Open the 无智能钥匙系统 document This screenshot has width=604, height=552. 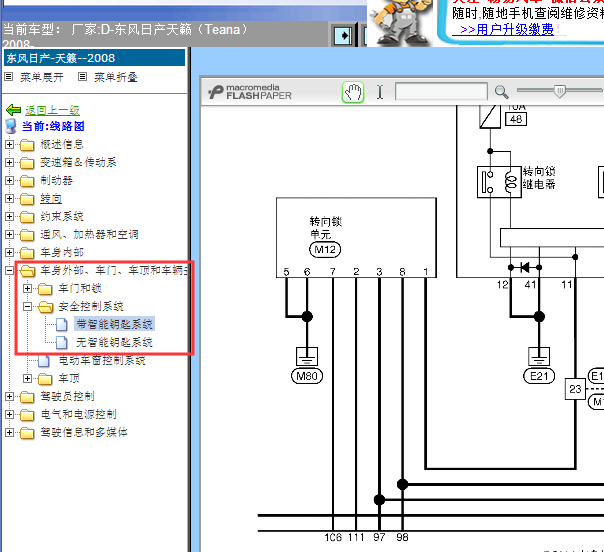114,342
